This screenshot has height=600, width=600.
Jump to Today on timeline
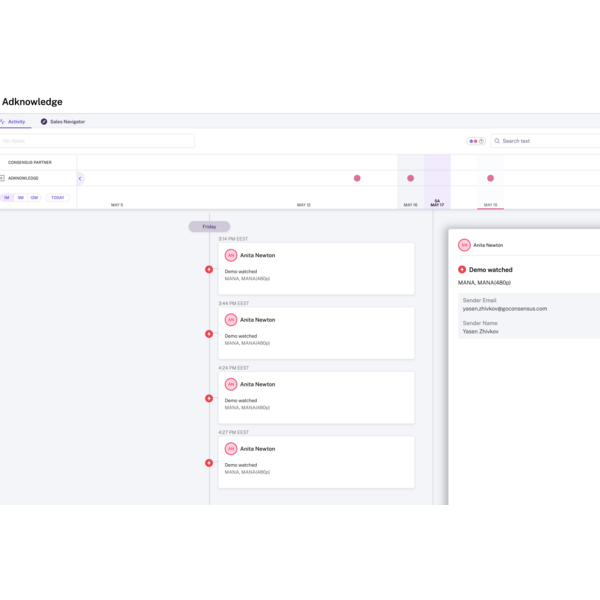point(58,197)
